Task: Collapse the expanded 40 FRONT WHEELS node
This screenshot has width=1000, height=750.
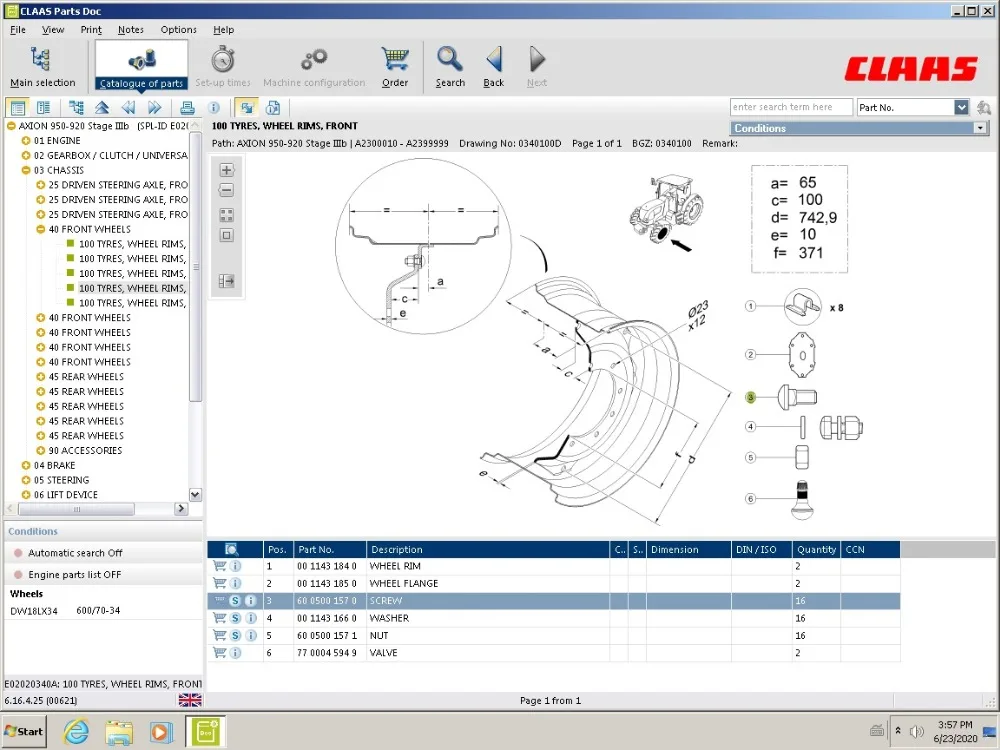Action: point(40,229)
